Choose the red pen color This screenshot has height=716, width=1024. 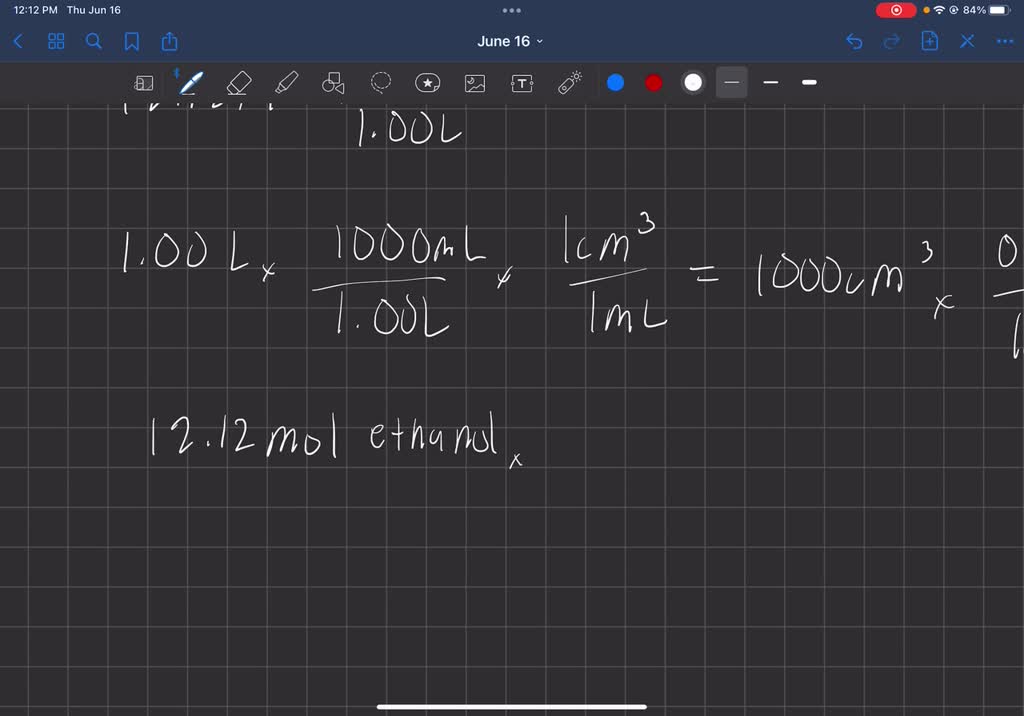654,83
